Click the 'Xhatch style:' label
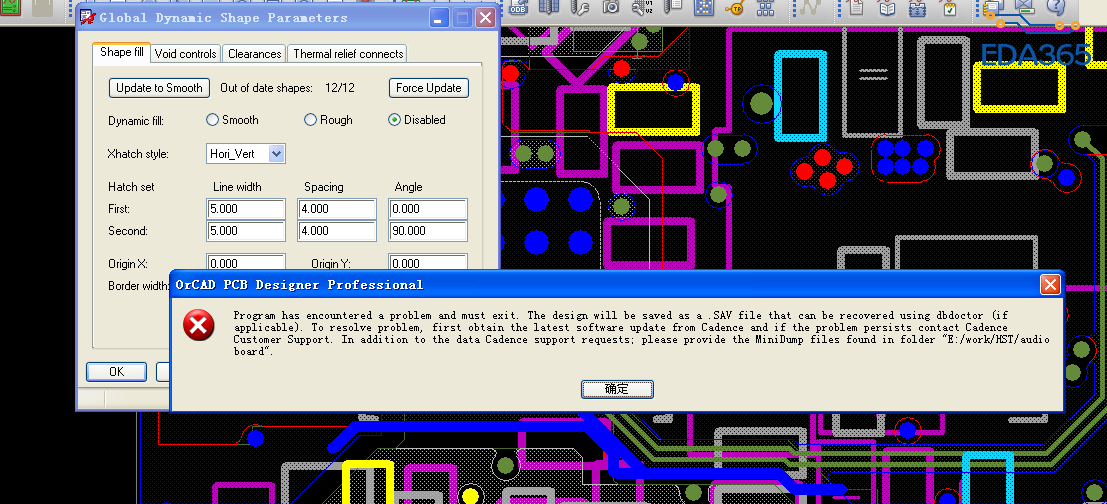This screenshot has width=1107, height=504. [138, 154]
